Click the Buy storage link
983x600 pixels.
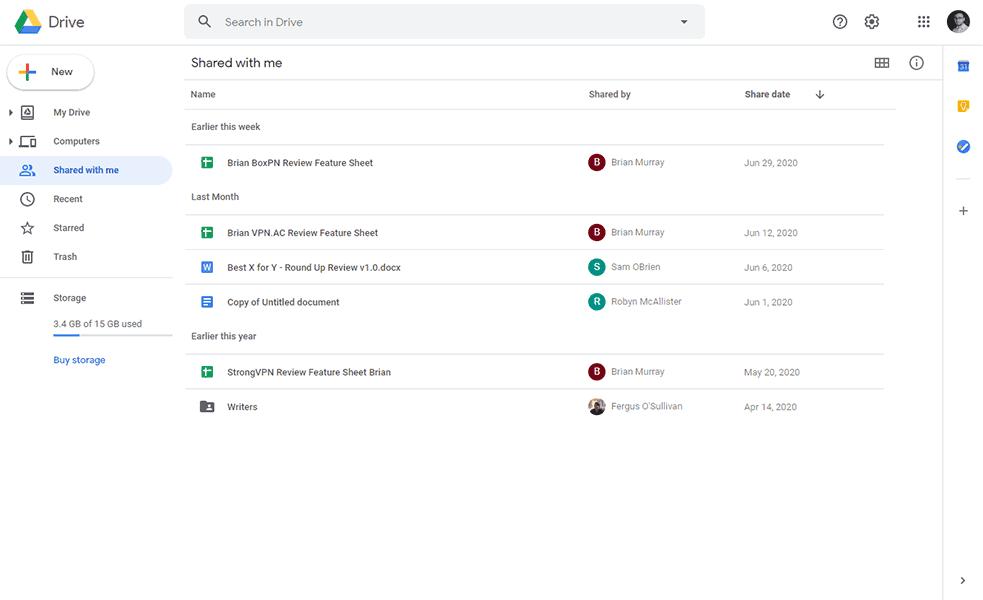[79, 359]
